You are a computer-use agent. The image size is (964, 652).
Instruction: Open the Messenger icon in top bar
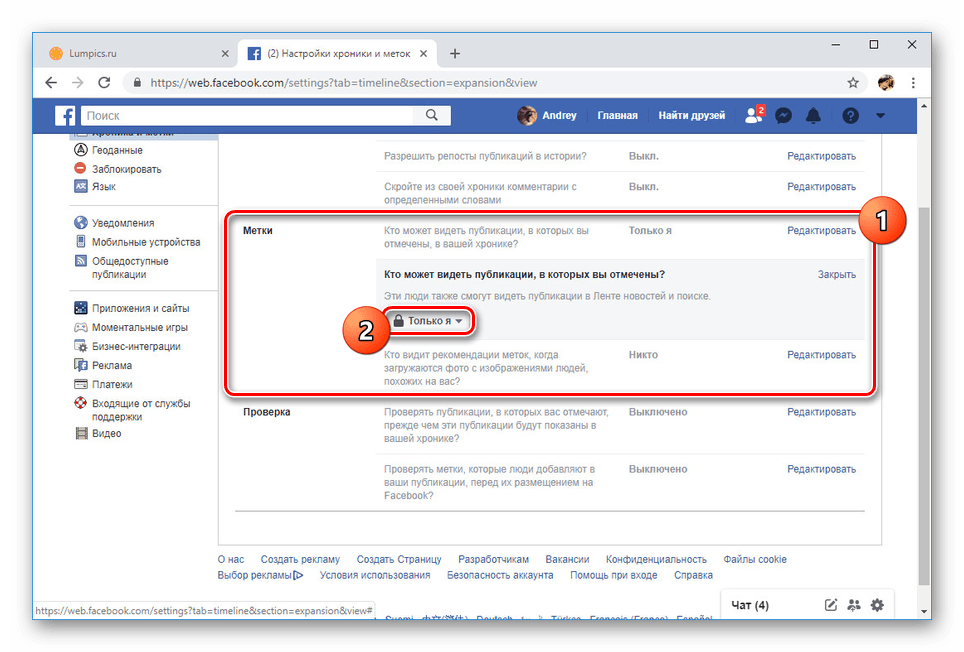tap(782, 115)
